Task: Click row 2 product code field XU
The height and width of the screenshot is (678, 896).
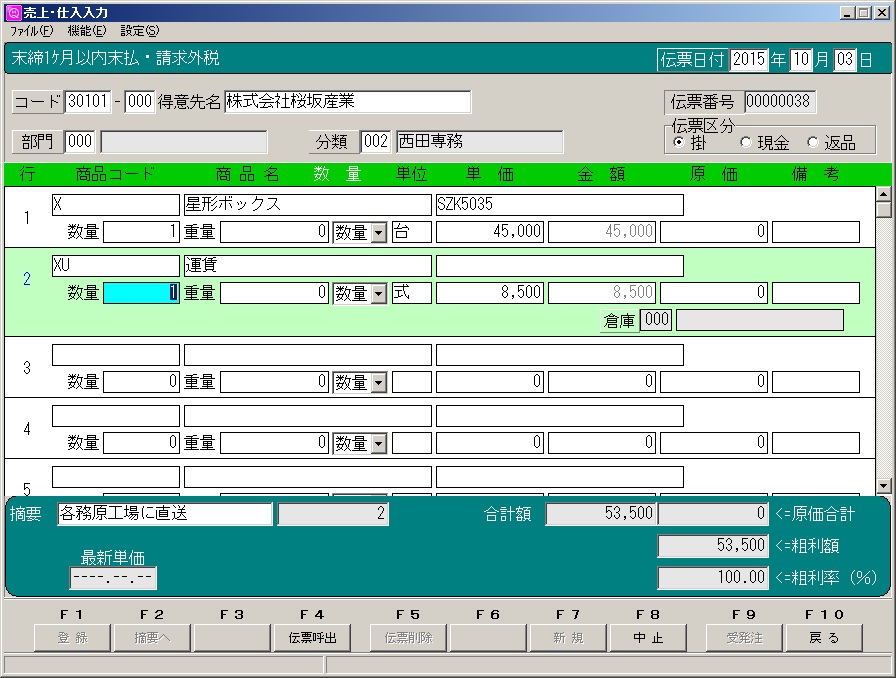Action: [x=115, y=266]
